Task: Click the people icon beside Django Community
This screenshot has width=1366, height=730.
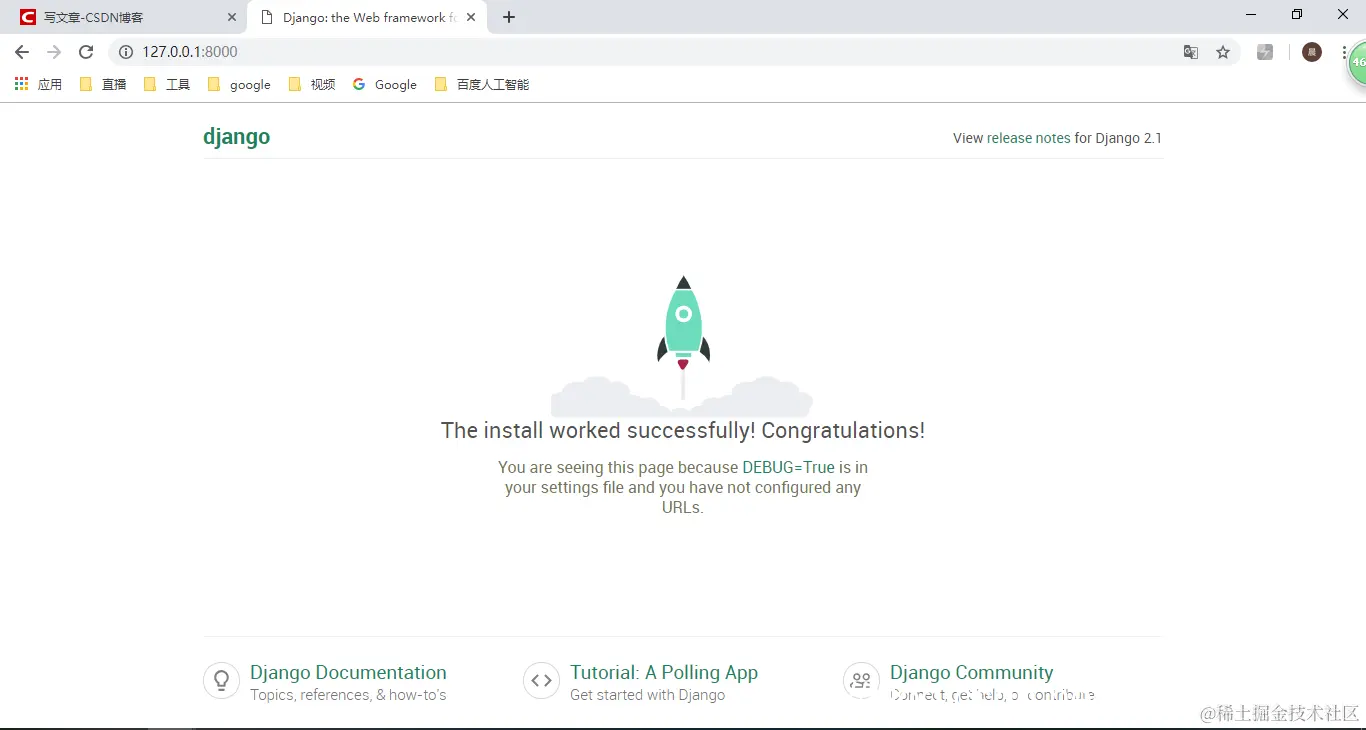Action: click(861, 681)
